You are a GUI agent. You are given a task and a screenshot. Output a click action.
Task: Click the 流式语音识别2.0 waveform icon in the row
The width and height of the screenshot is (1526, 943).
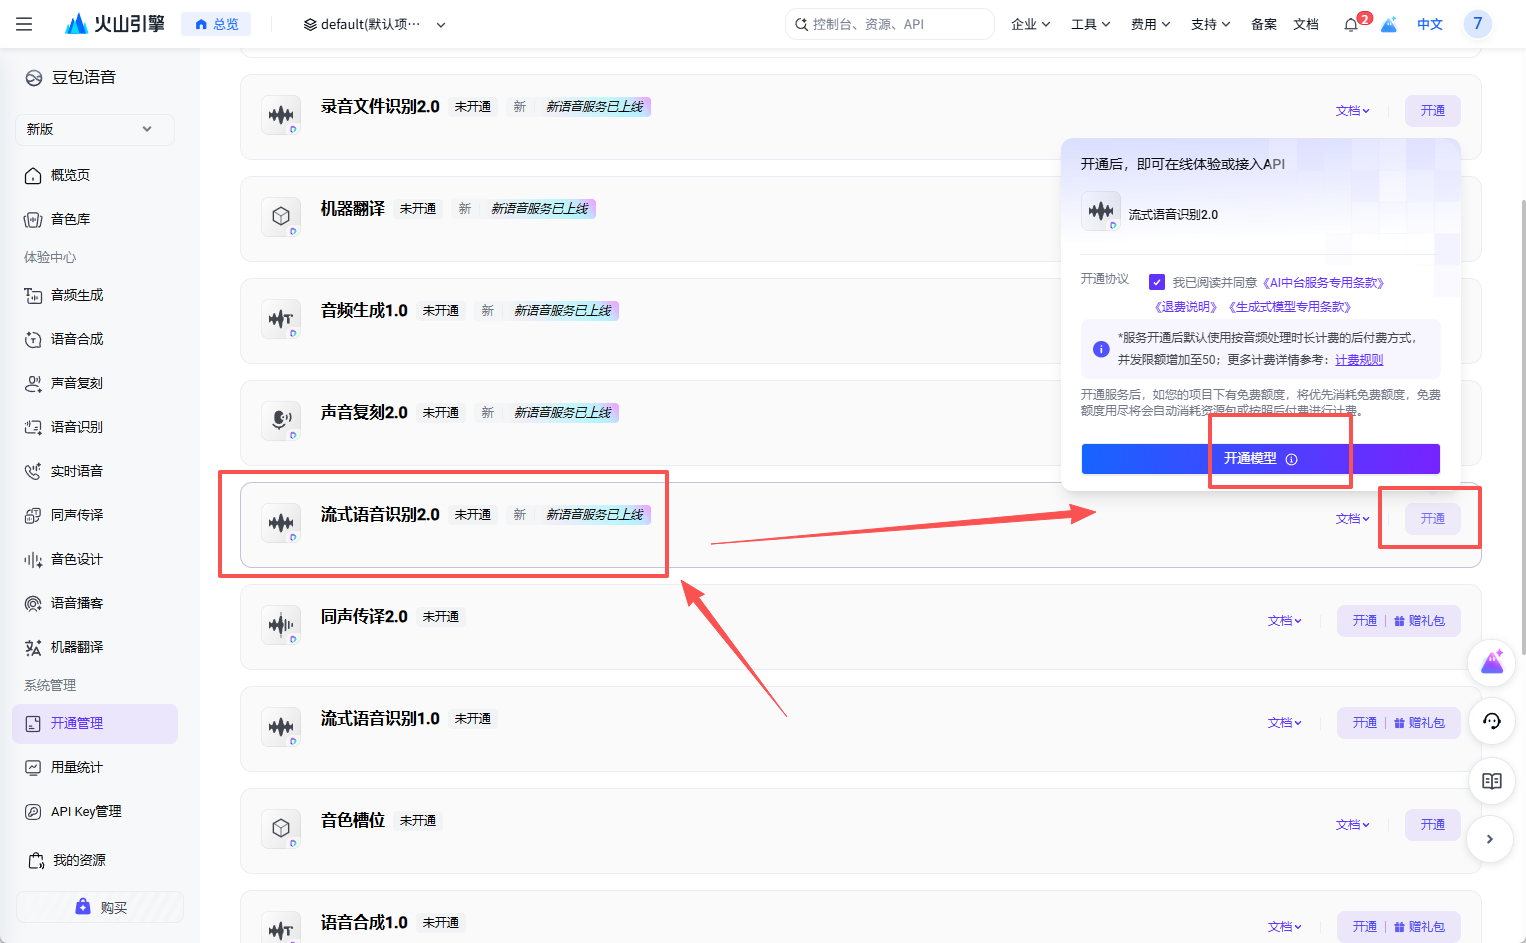281,523
